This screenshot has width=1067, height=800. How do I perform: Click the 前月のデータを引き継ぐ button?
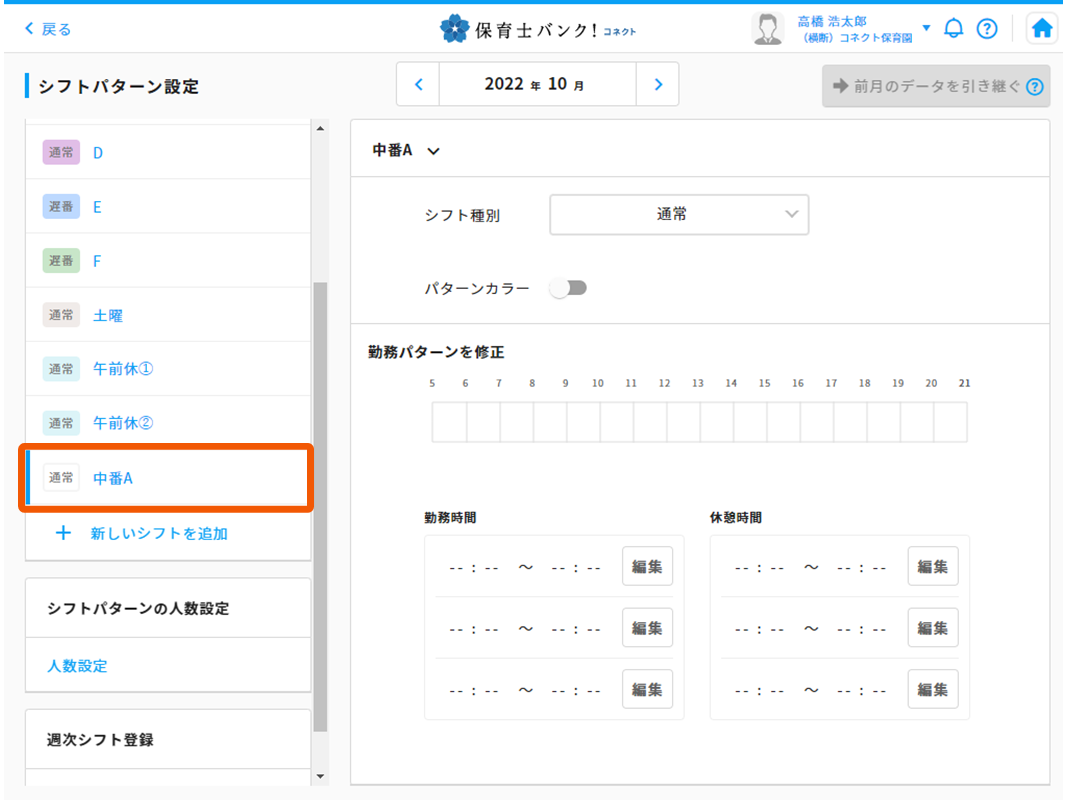point(935,86)
